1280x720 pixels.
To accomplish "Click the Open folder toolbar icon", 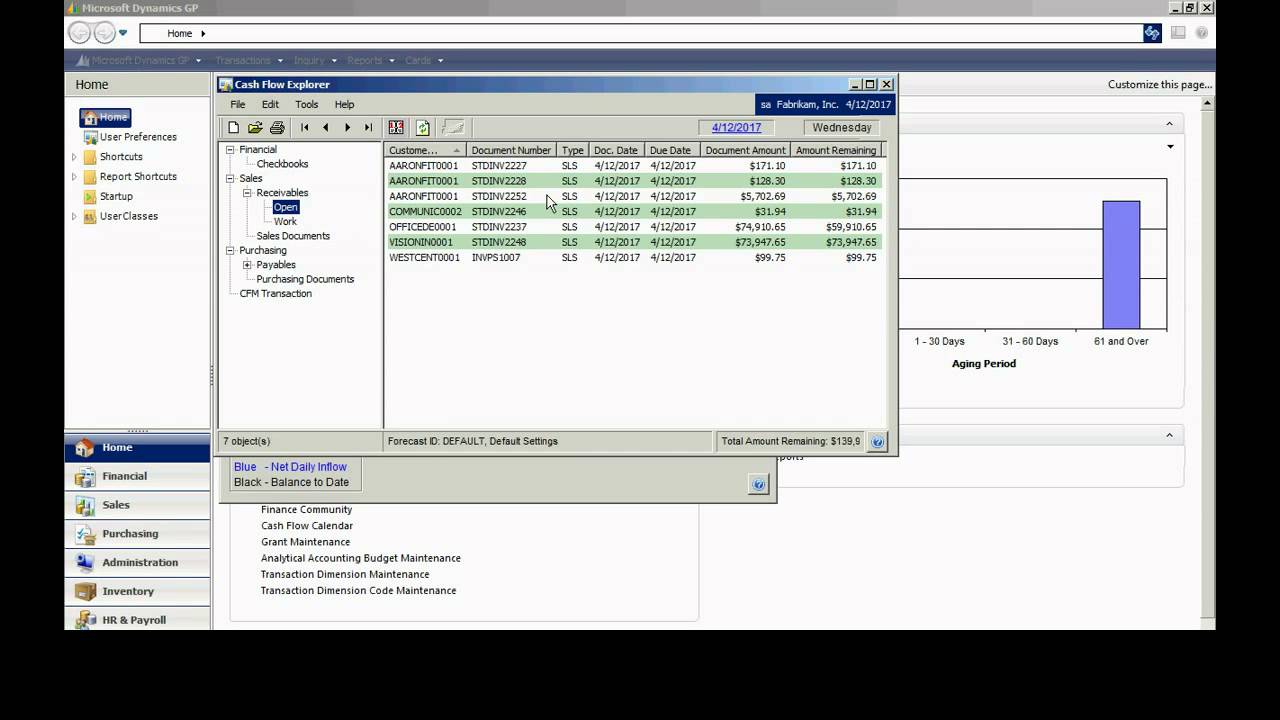I will pyautogui.click(x=255, y=128).
